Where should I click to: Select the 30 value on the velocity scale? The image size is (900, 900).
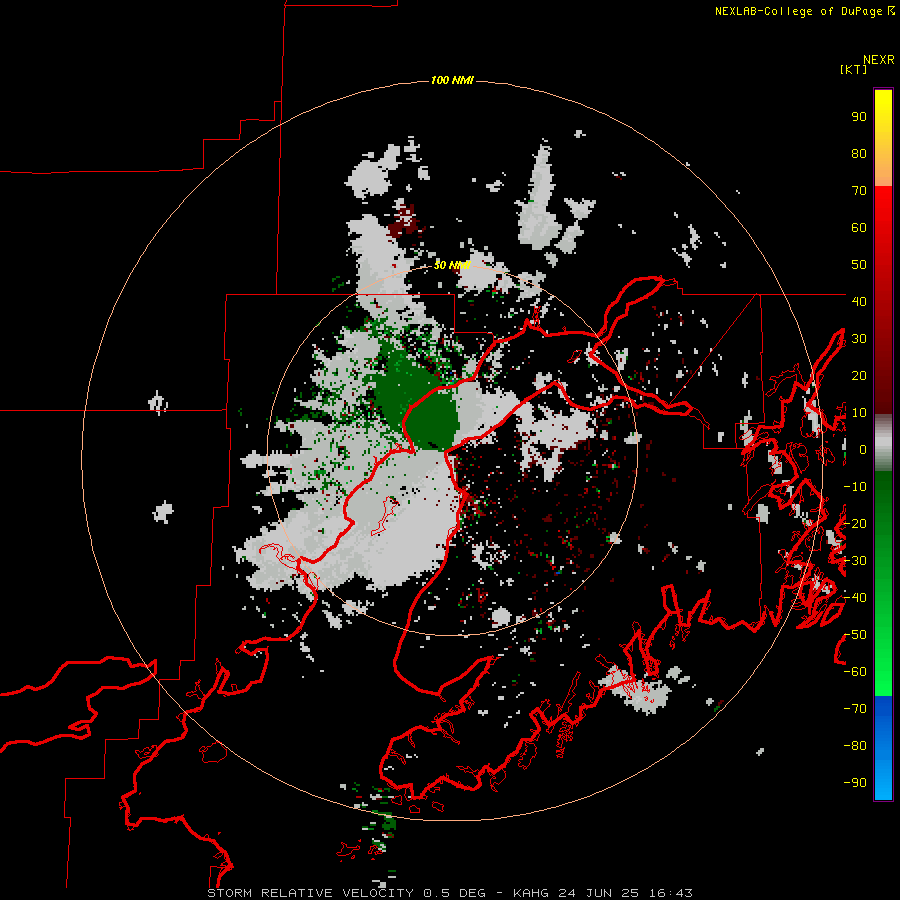pyautogui.click(x=859, y=339)
